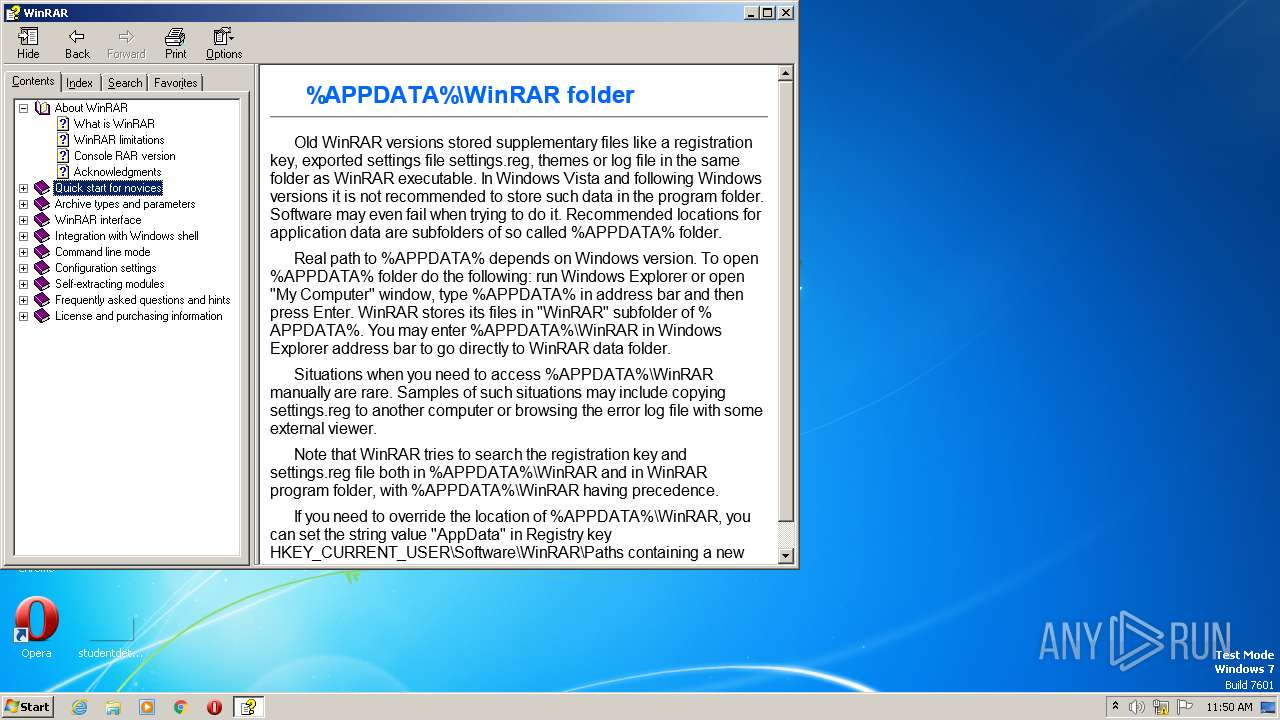Expand Frequently asked questions and hints node
Viewport: 1280px width, 720px height.
coord(23,300)
